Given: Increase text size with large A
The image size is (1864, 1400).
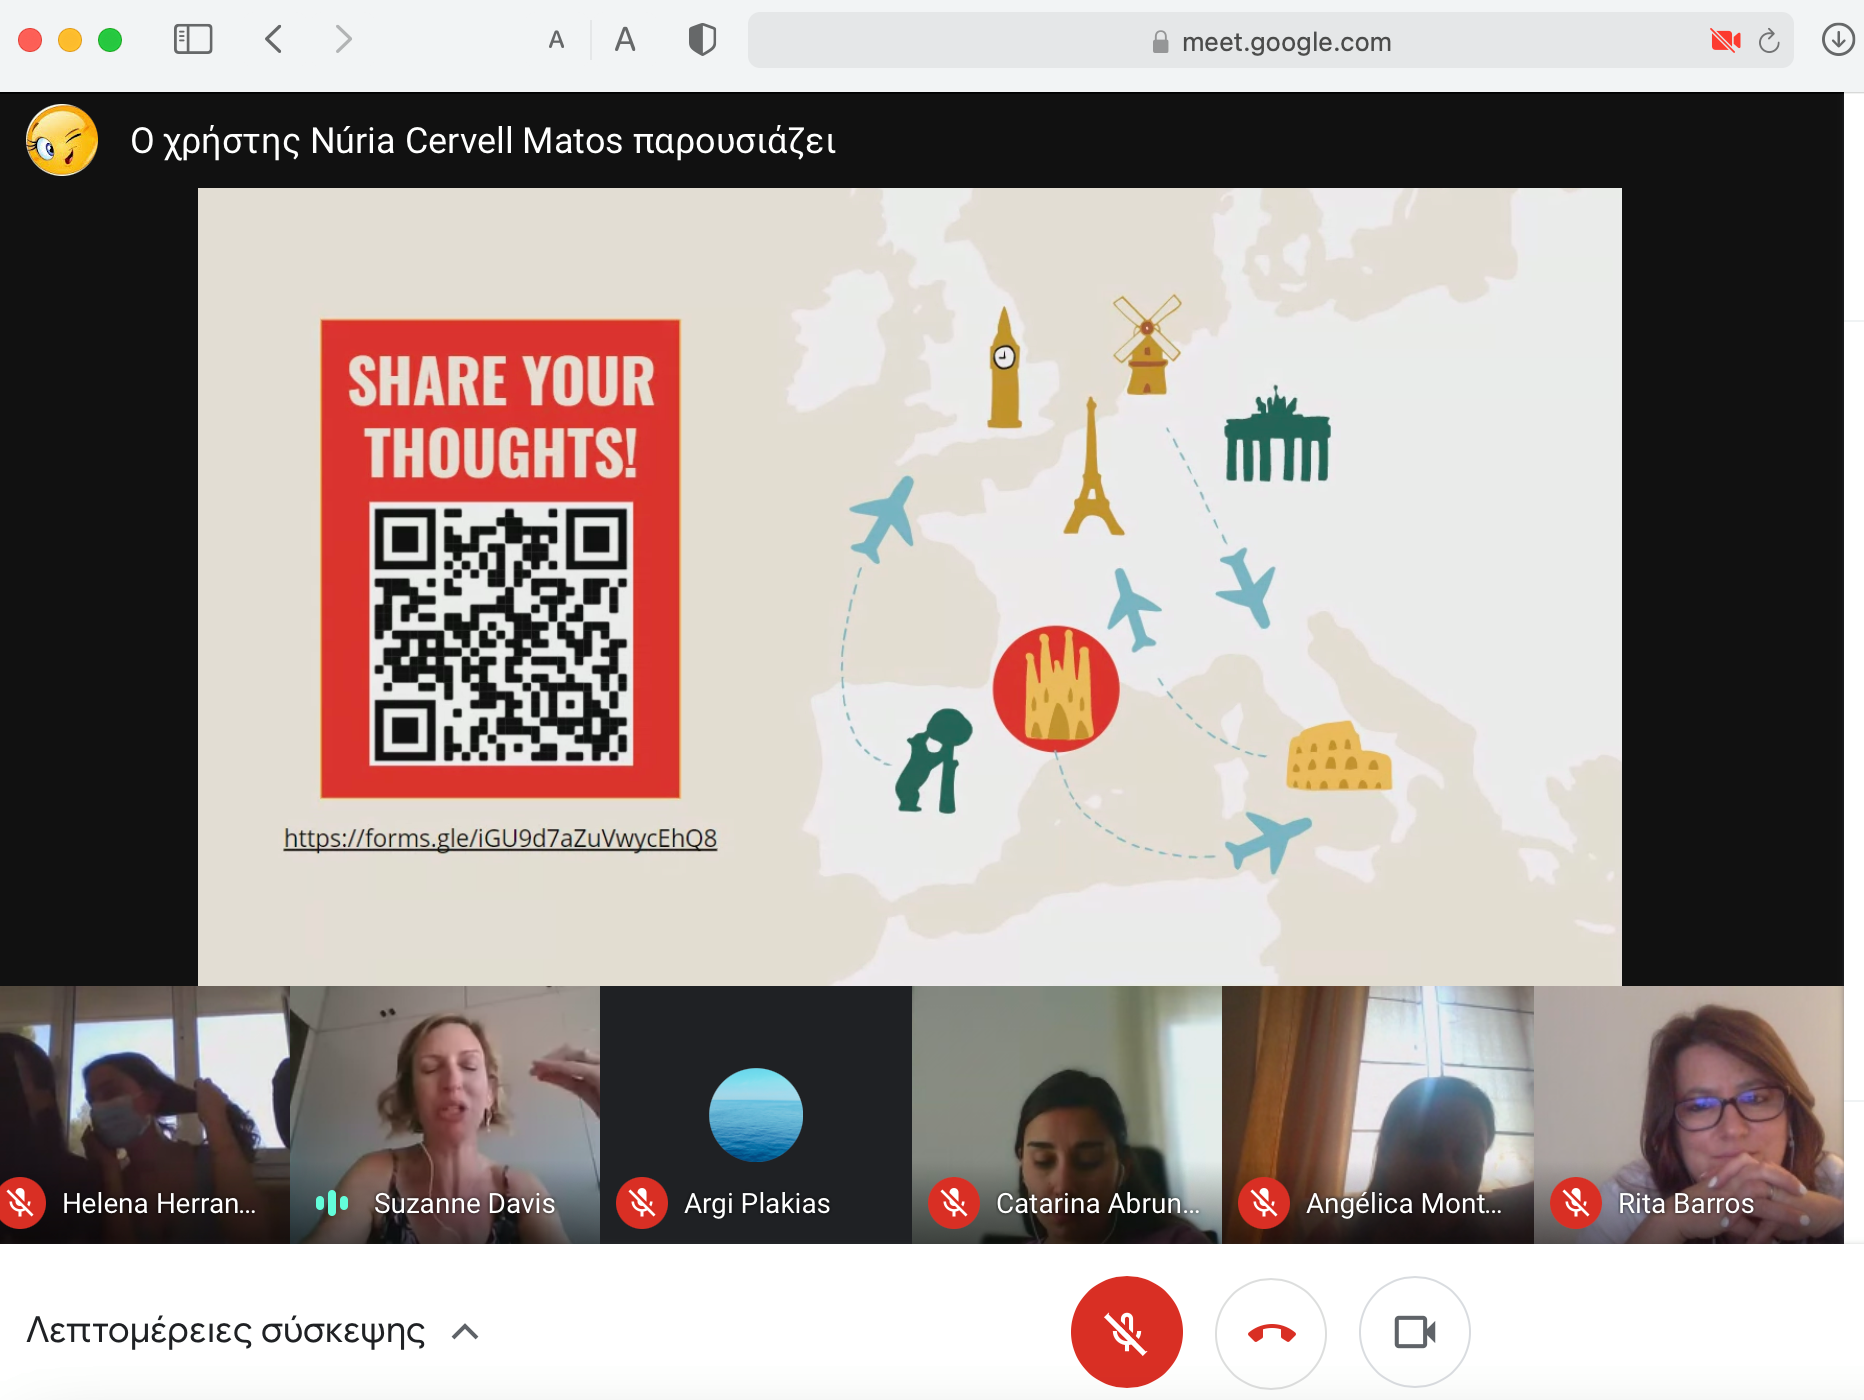Looking at the screenshot, I should 625,40.
